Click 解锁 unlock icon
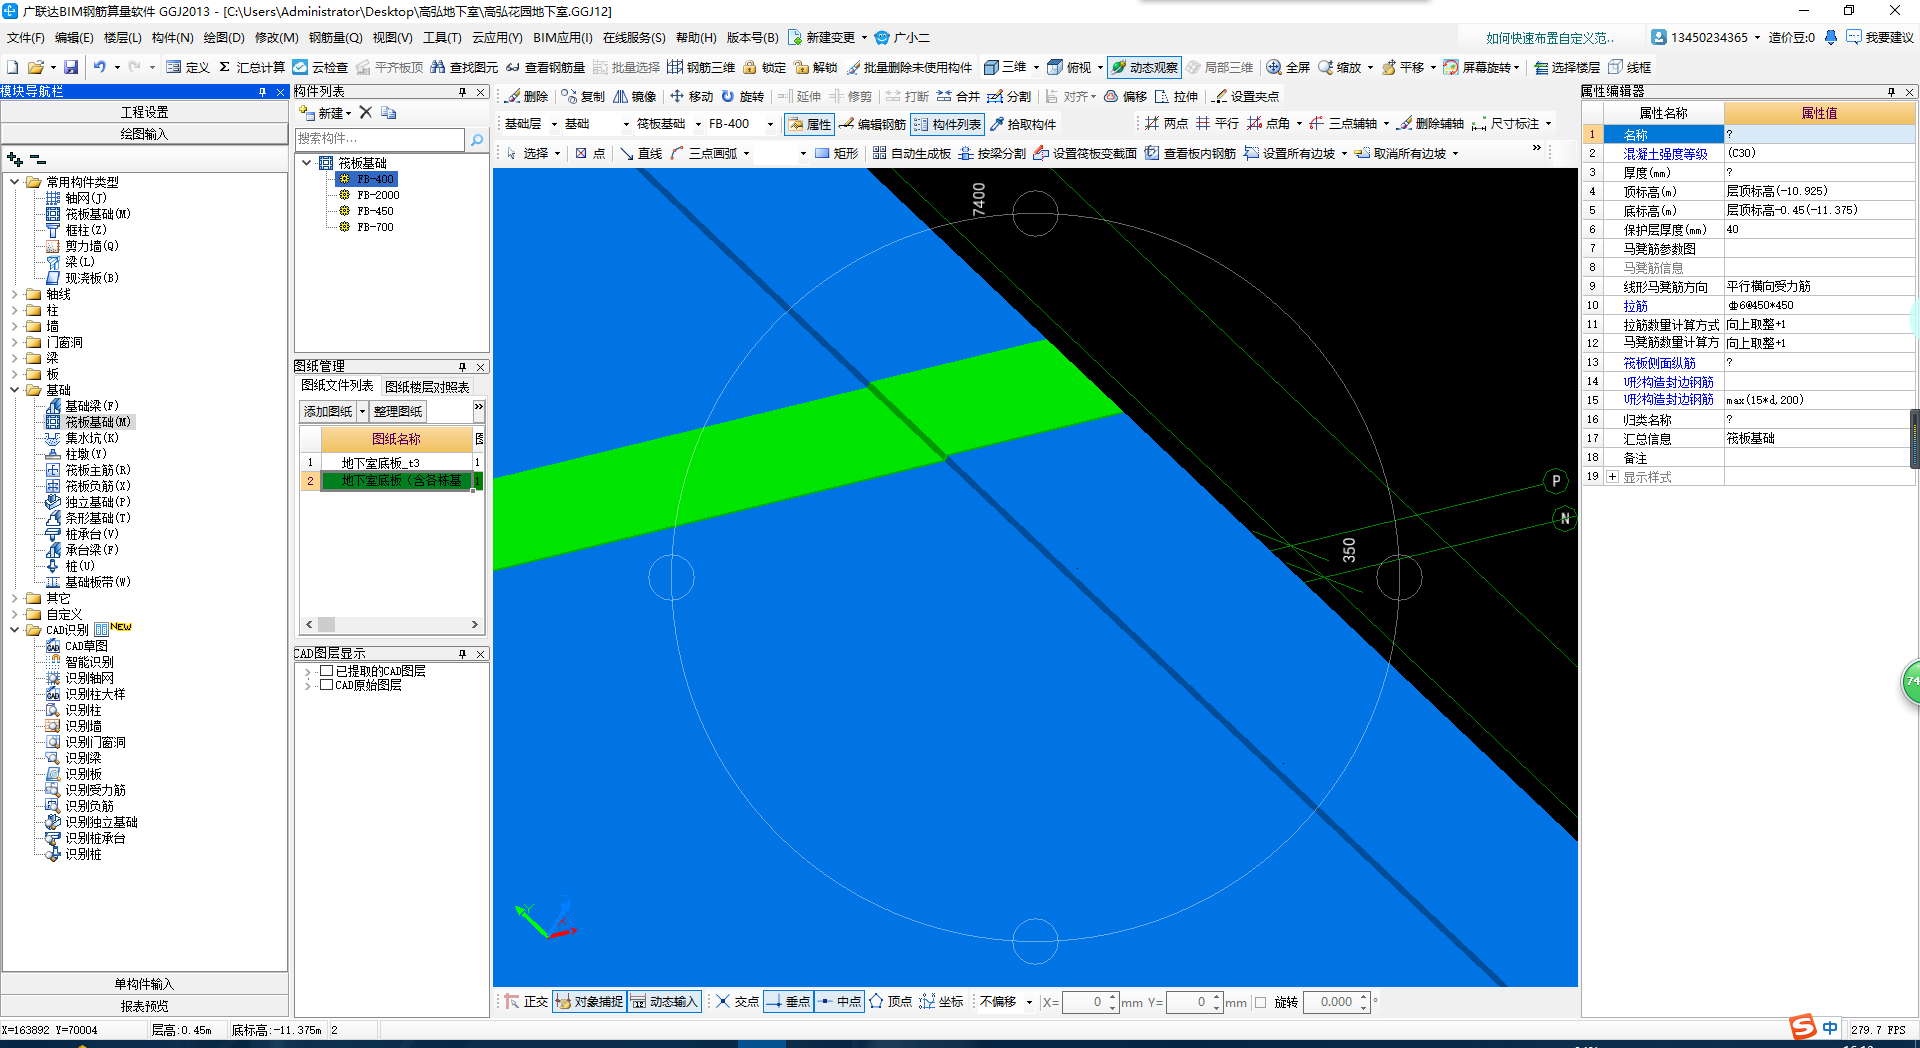1920x1048 pixels. pos(802,67)
